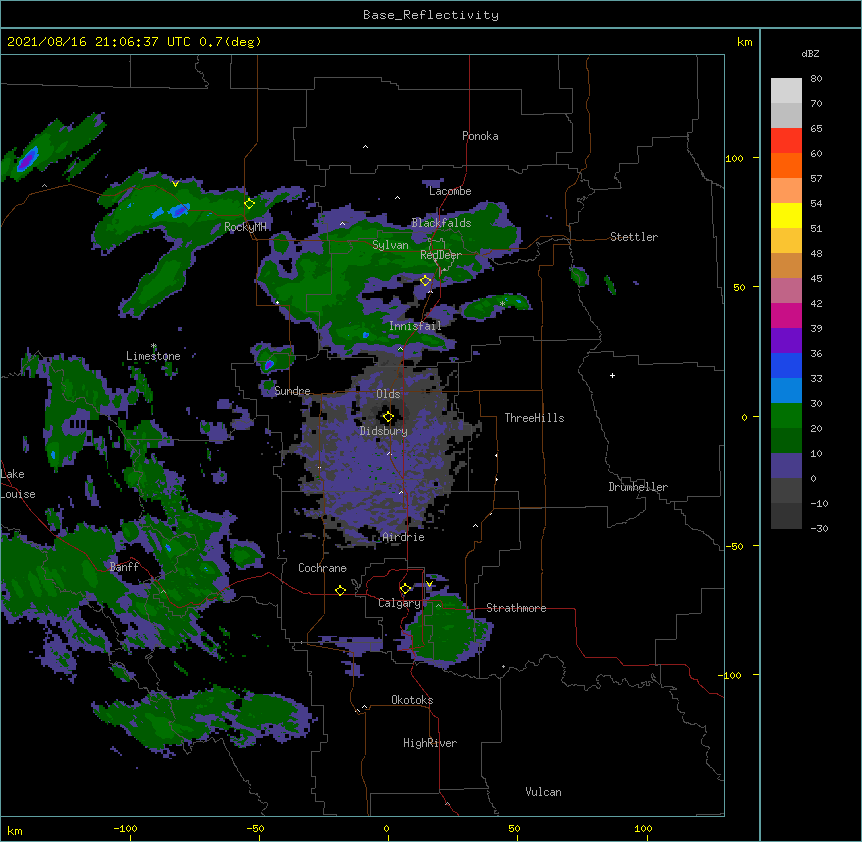Click the HighRiver label

430,743
